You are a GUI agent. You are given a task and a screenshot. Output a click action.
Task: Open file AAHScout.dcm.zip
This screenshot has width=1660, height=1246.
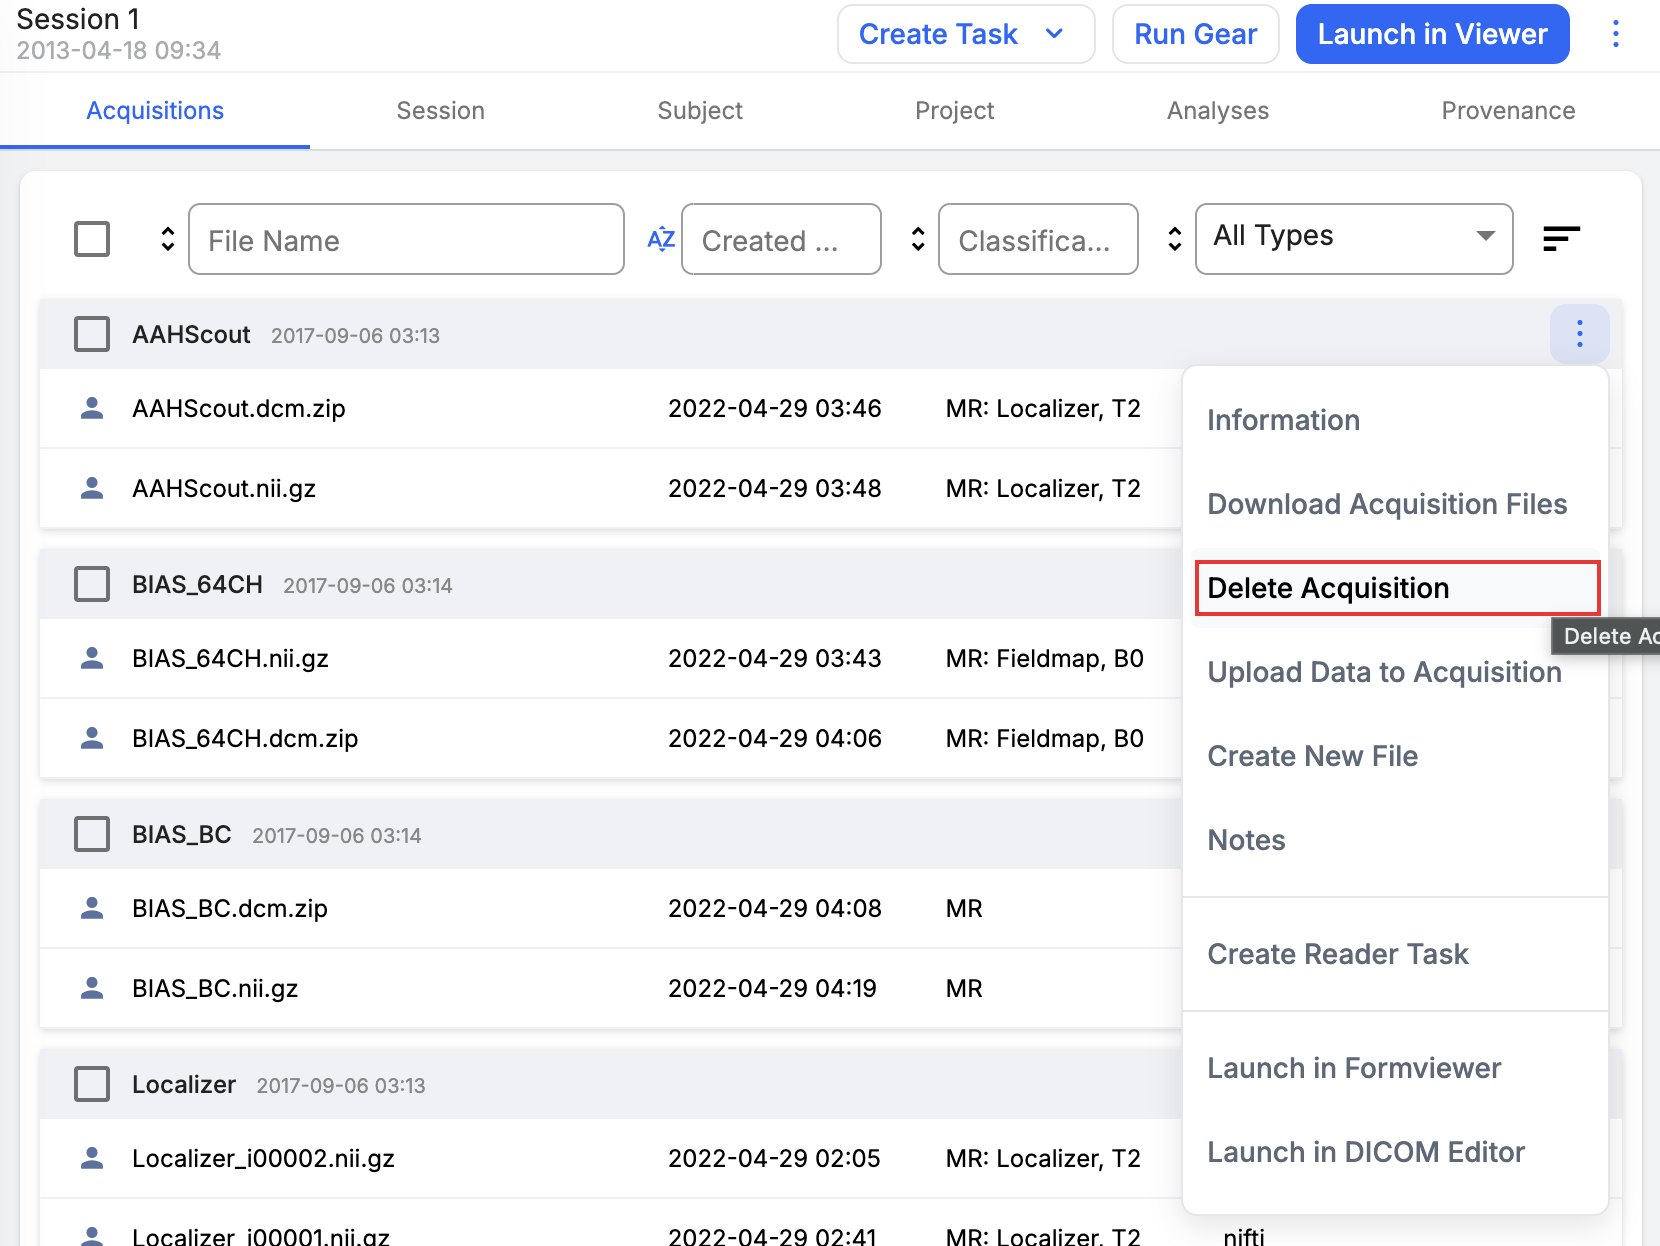pos(239,408)
